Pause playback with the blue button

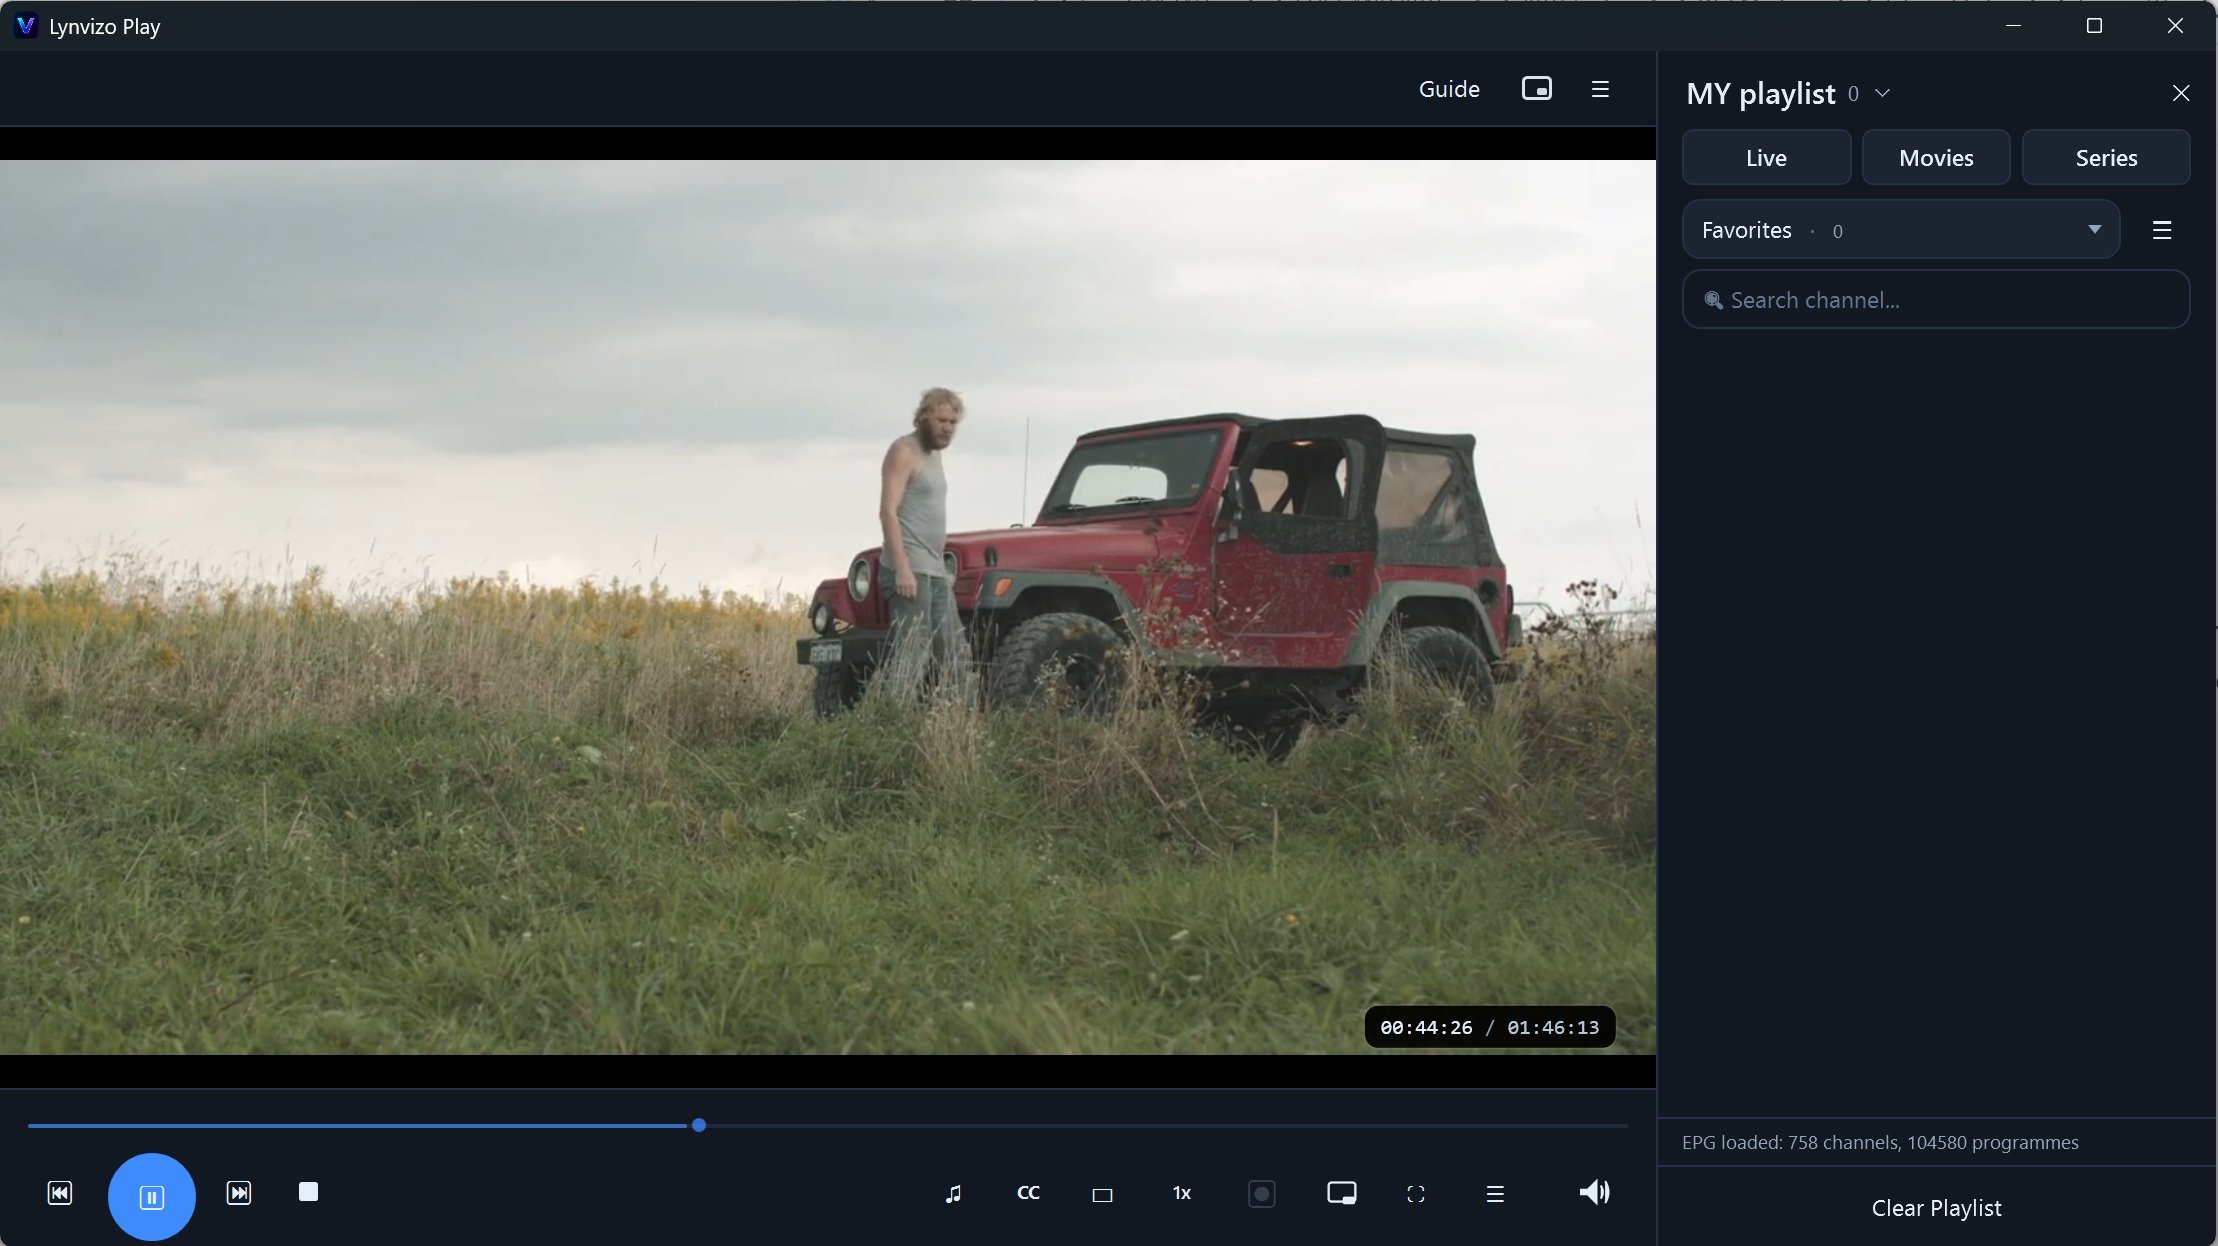tap(151, 1196)
